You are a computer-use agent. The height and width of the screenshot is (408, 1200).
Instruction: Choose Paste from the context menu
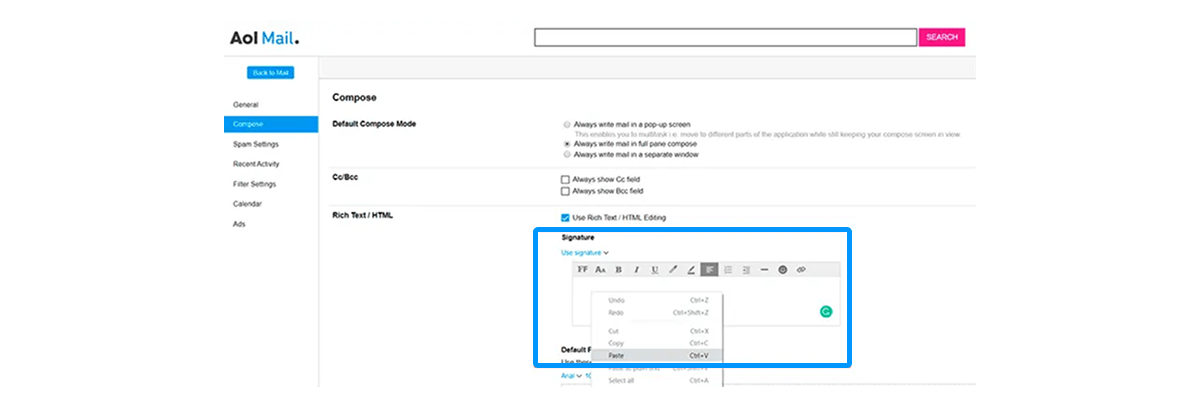(x=657, y=355)
